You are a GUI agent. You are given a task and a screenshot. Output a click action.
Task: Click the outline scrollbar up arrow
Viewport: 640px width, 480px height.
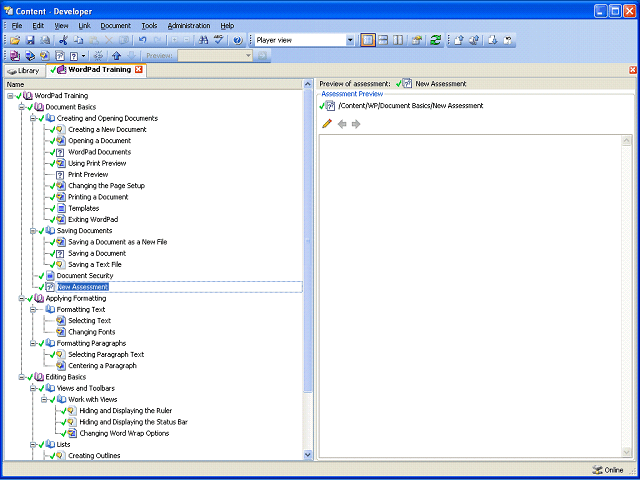308,84
